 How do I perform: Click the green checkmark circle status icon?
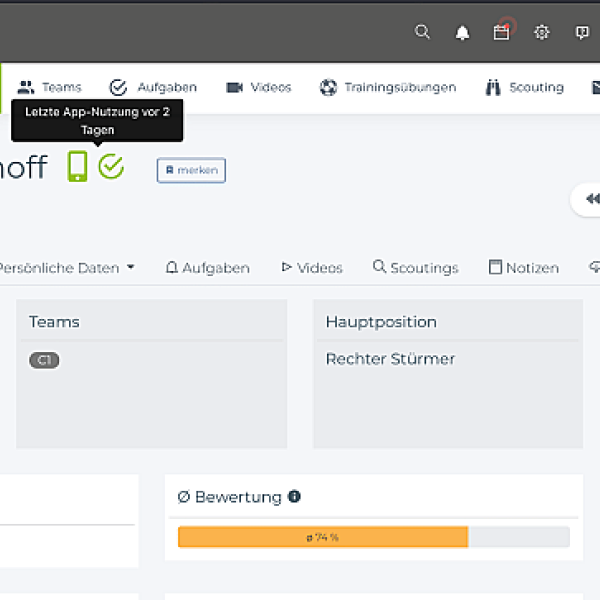111,166
